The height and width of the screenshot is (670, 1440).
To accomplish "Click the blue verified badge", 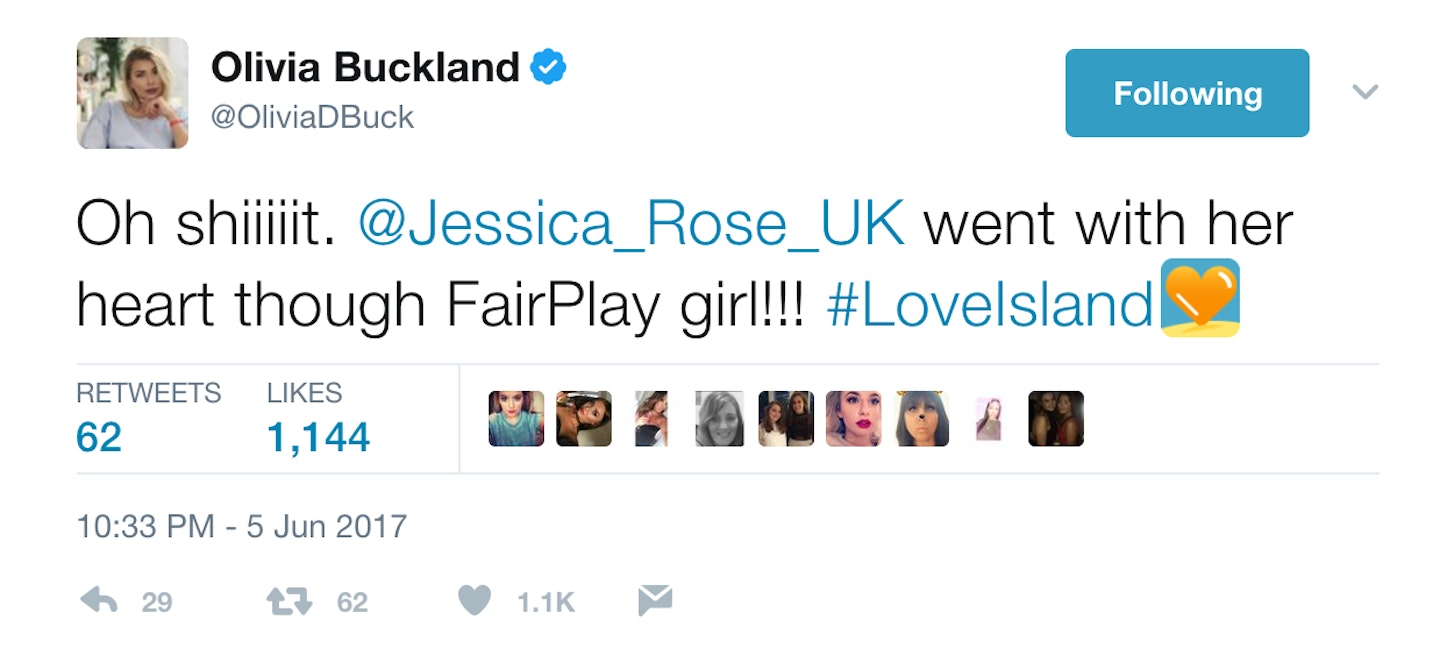I will [x=548, y=68].
